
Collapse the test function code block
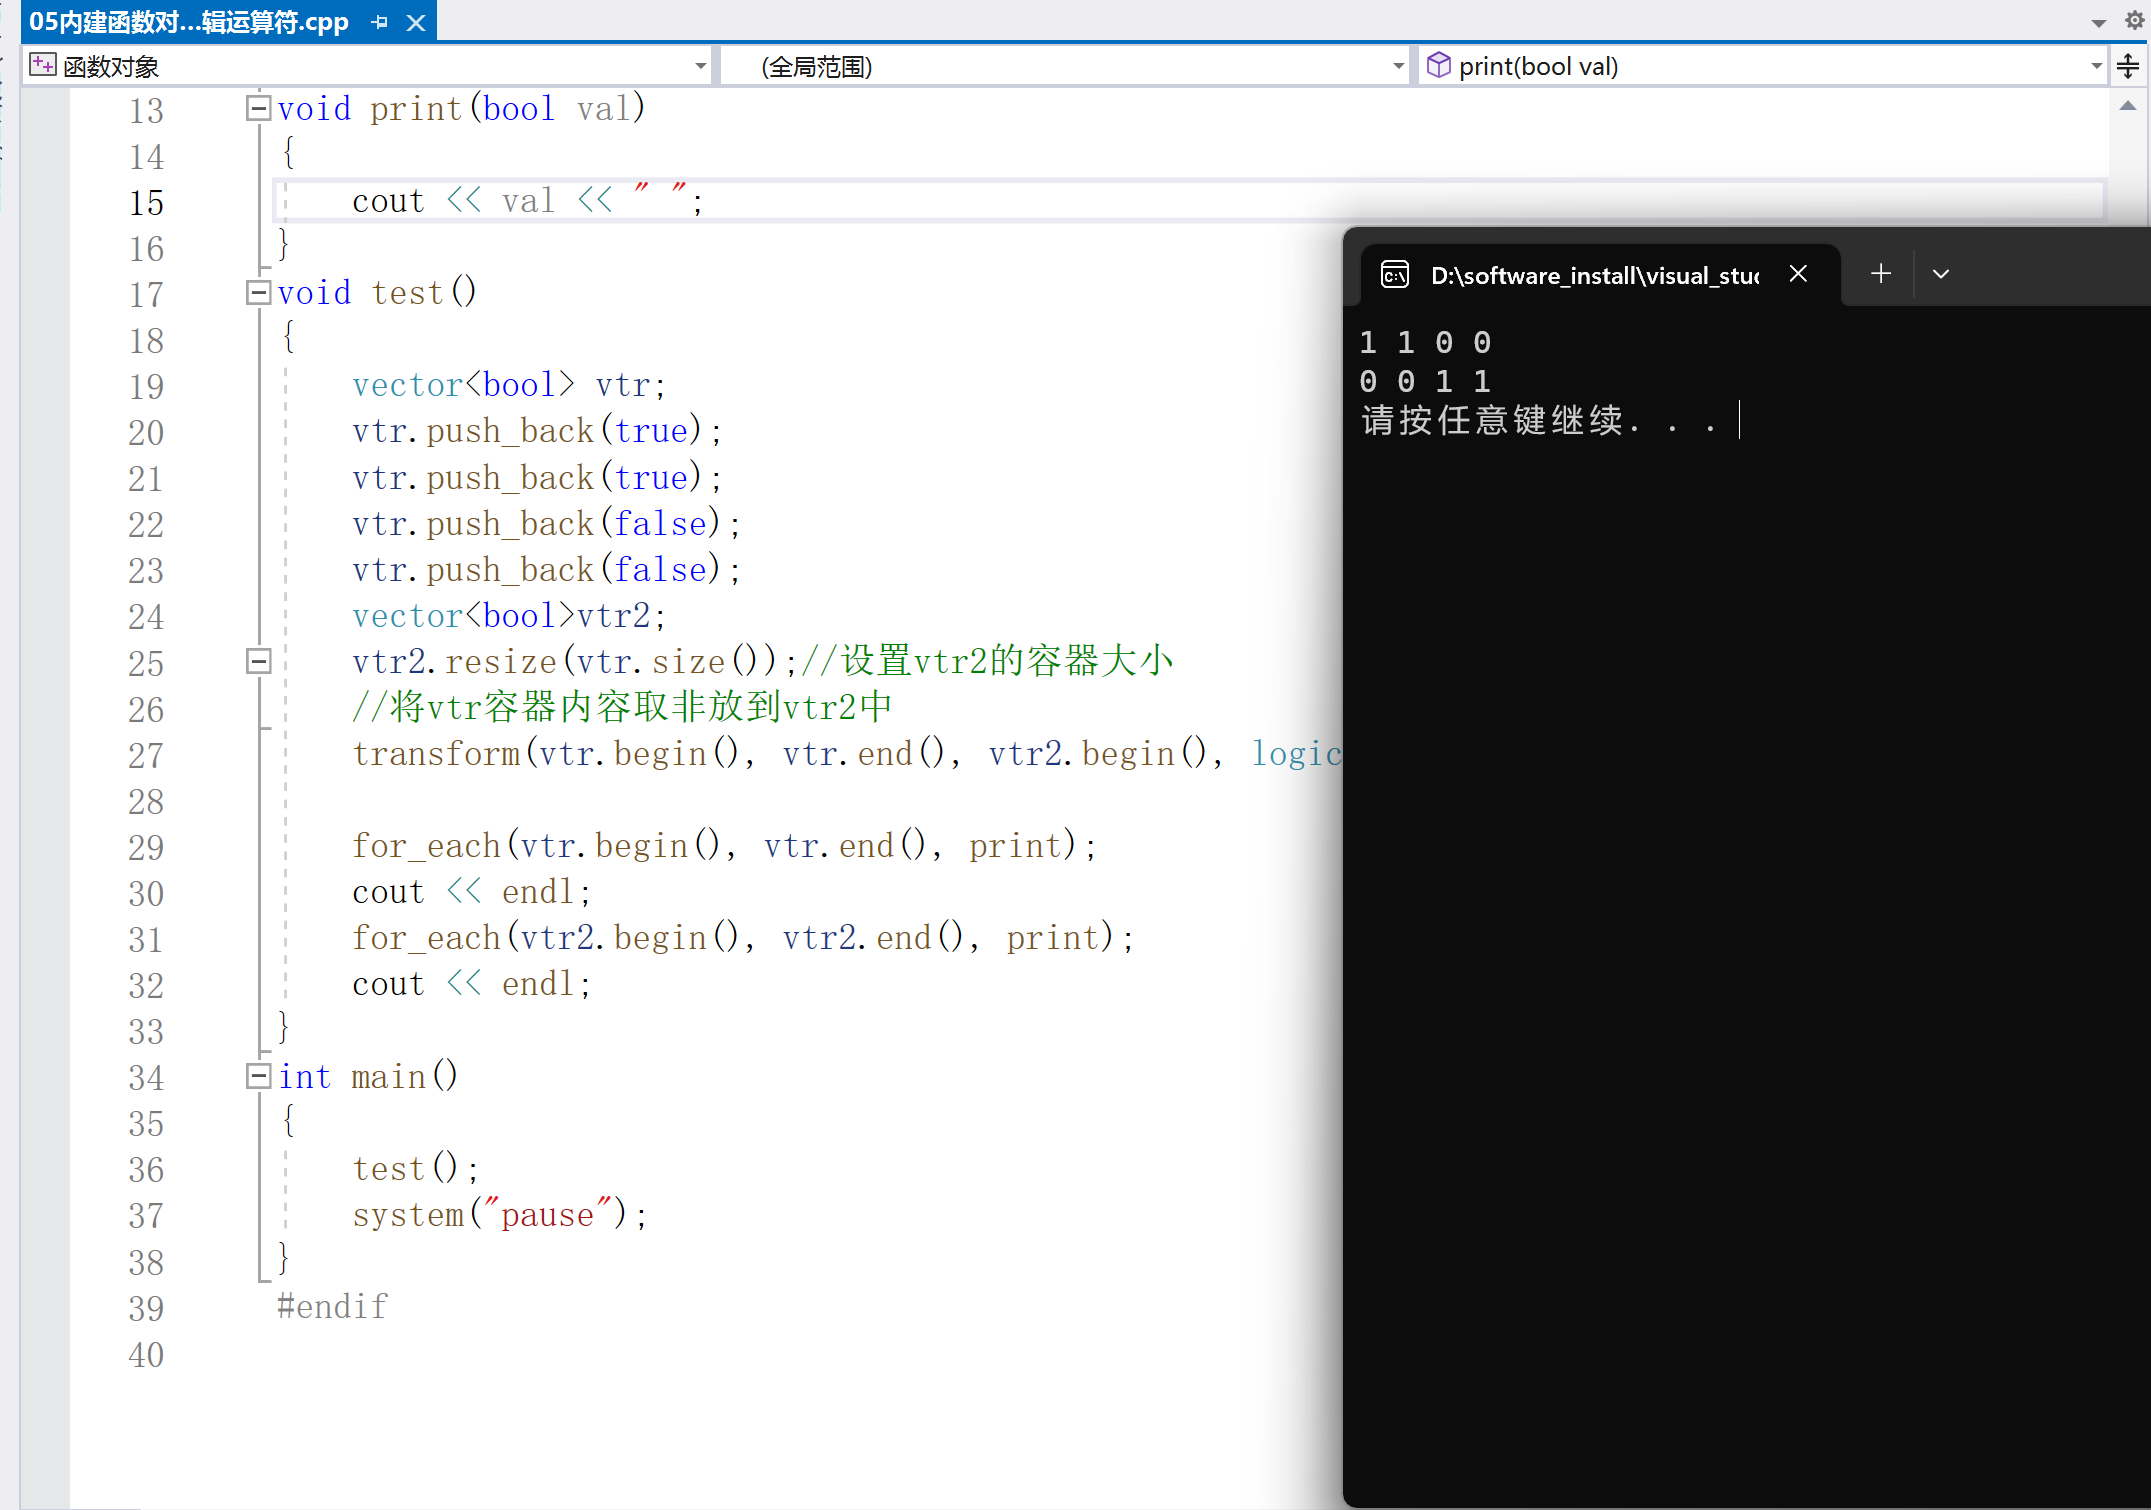(x=258, y=292)
